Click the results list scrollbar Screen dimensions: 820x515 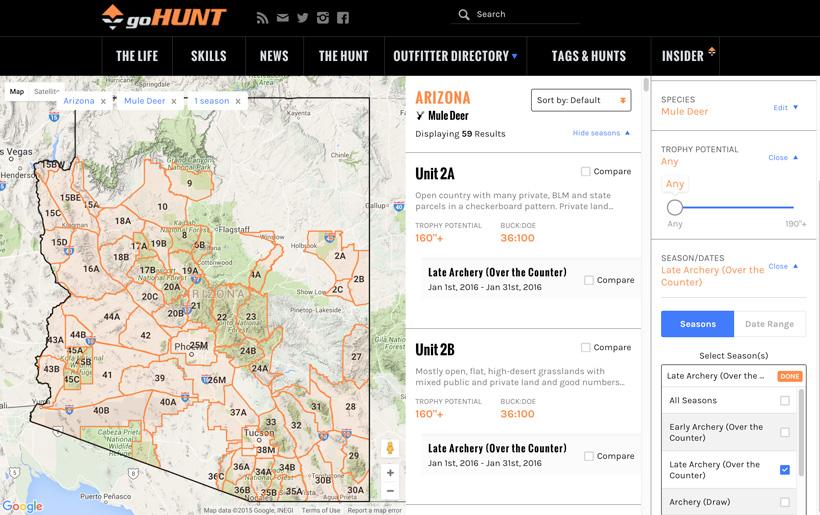pyautogui.click(x=646, y=85)
